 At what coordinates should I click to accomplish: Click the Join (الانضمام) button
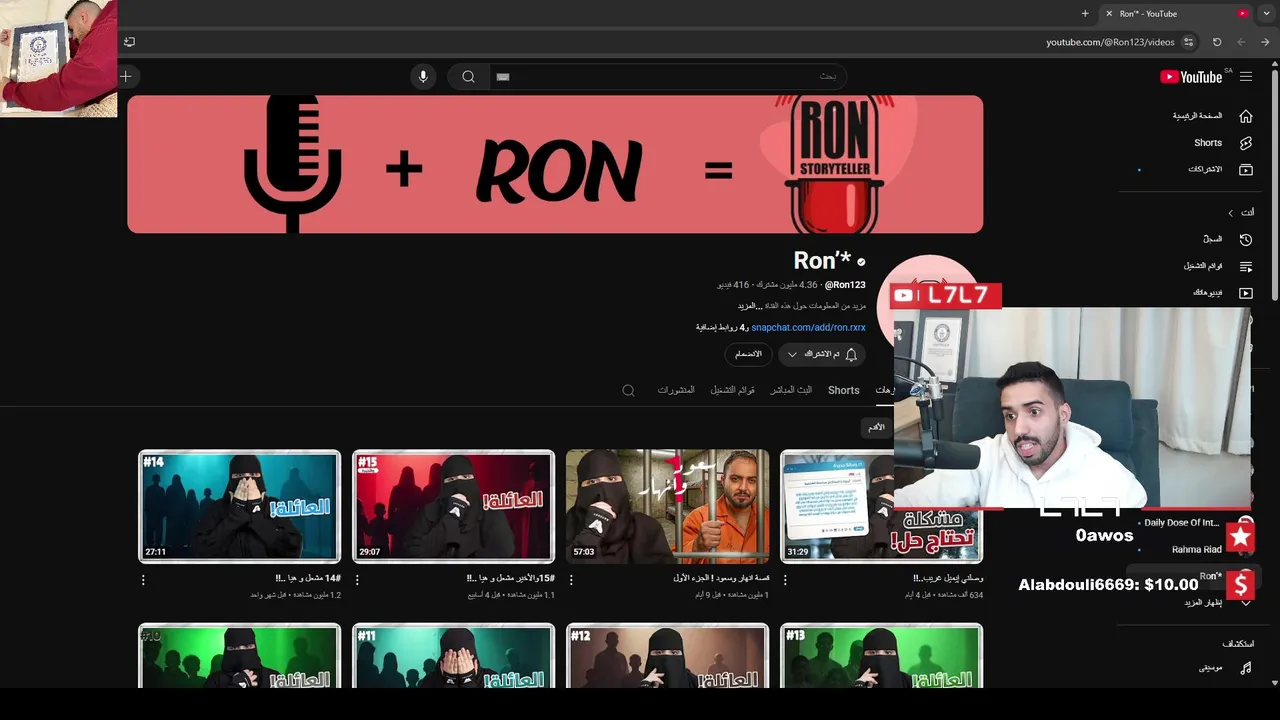tap(748, 354)
